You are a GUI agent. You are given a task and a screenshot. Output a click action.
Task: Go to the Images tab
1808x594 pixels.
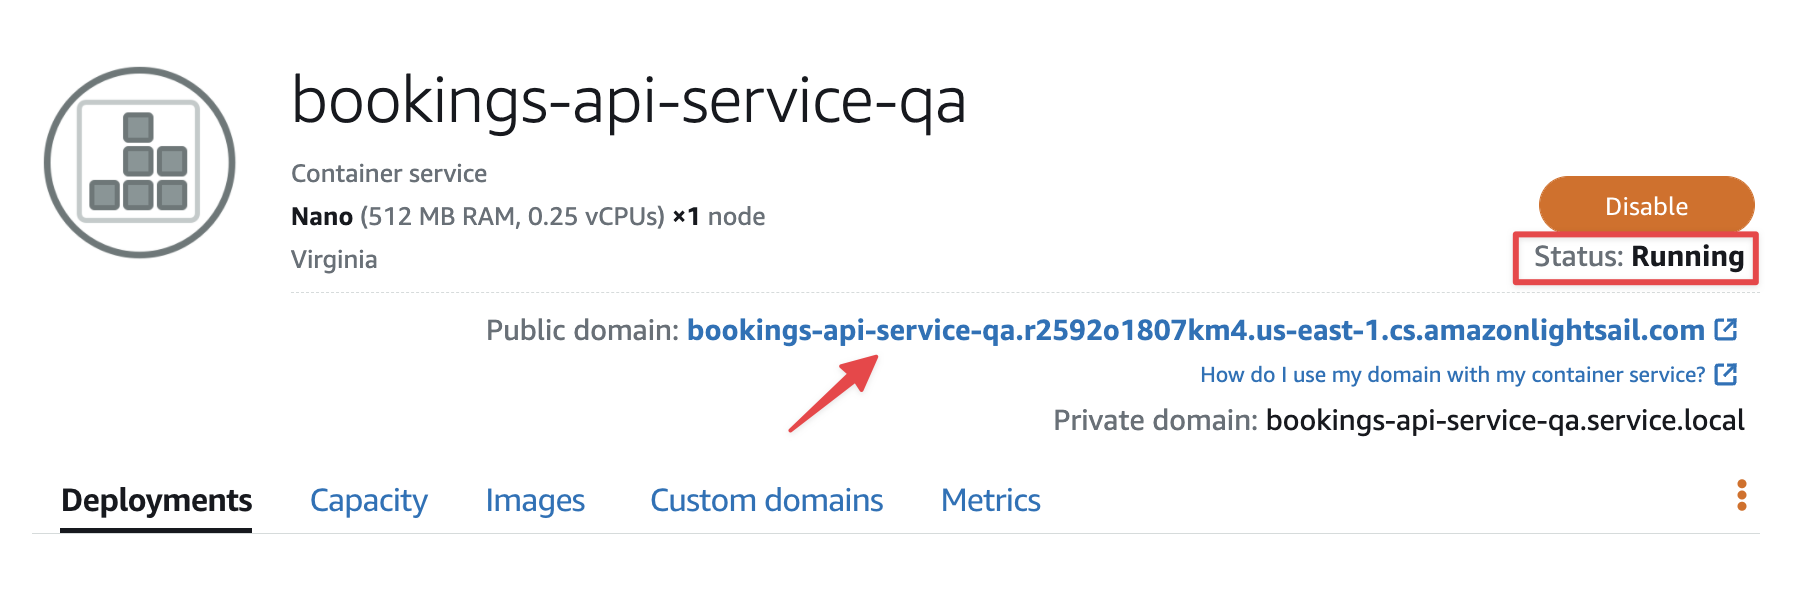click(535, 500)
